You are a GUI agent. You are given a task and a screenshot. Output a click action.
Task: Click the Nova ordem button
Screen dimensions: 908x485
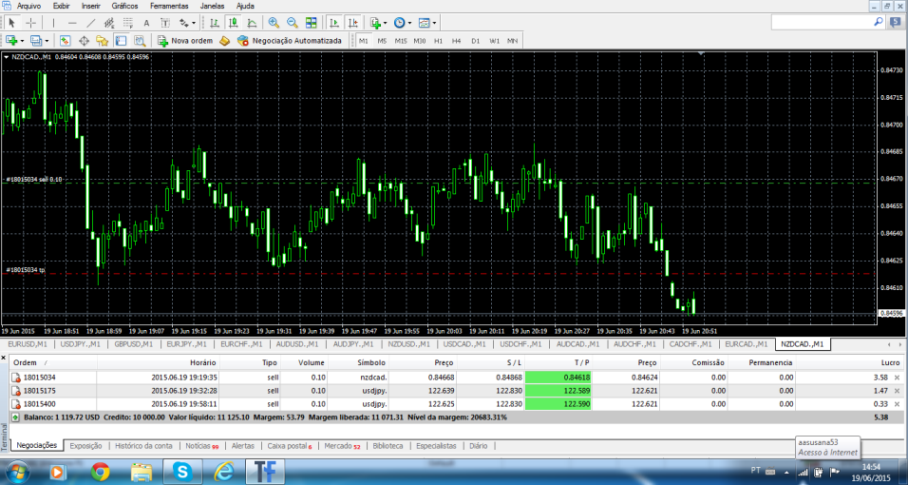coord(184,41)
